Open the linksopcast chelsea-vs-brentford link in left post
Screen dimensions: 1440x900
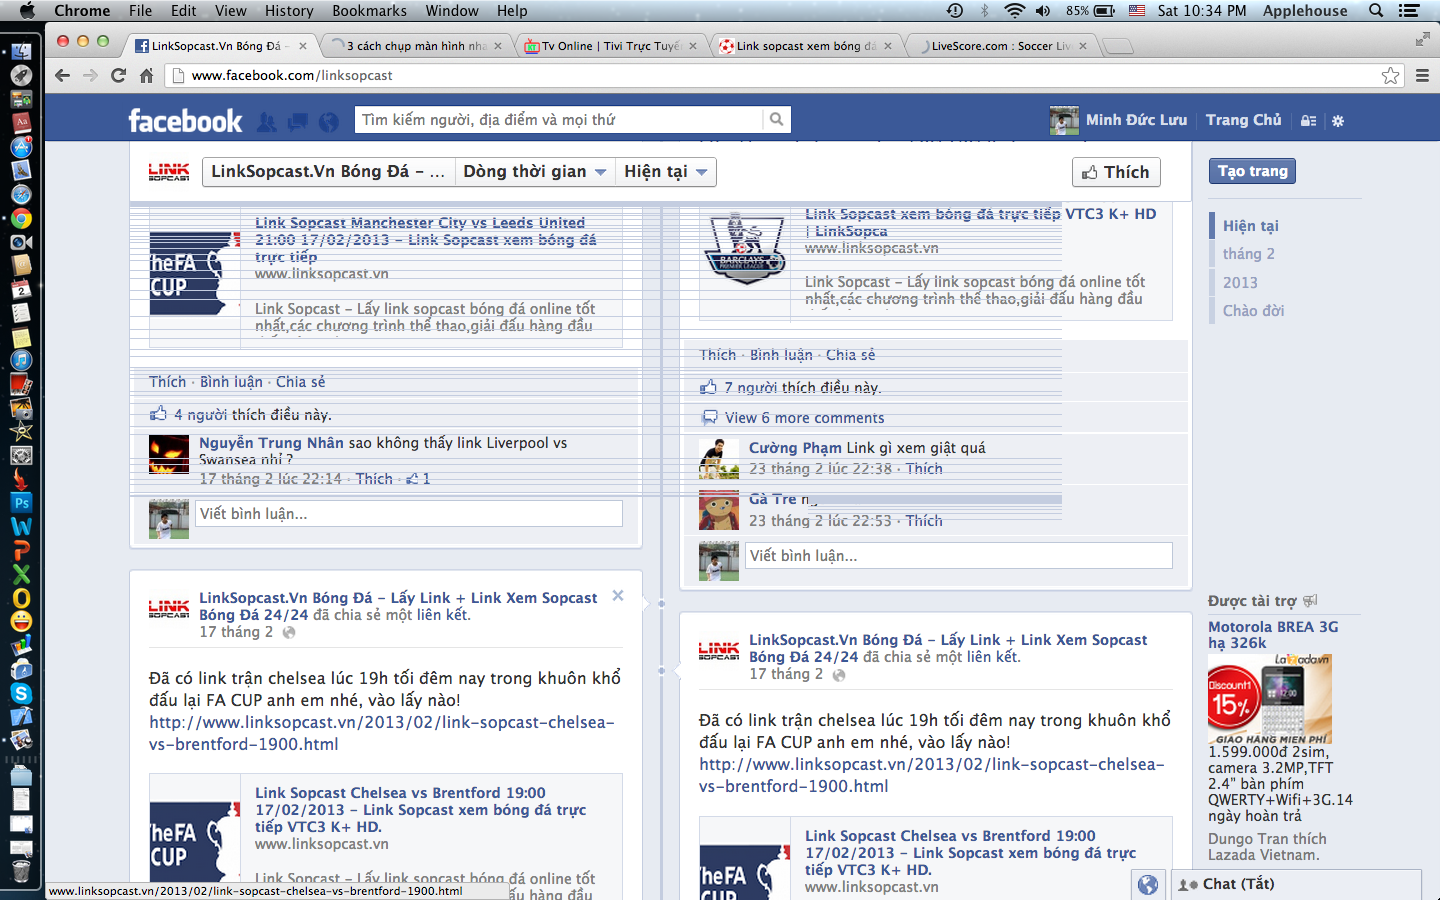coord(382,733)
